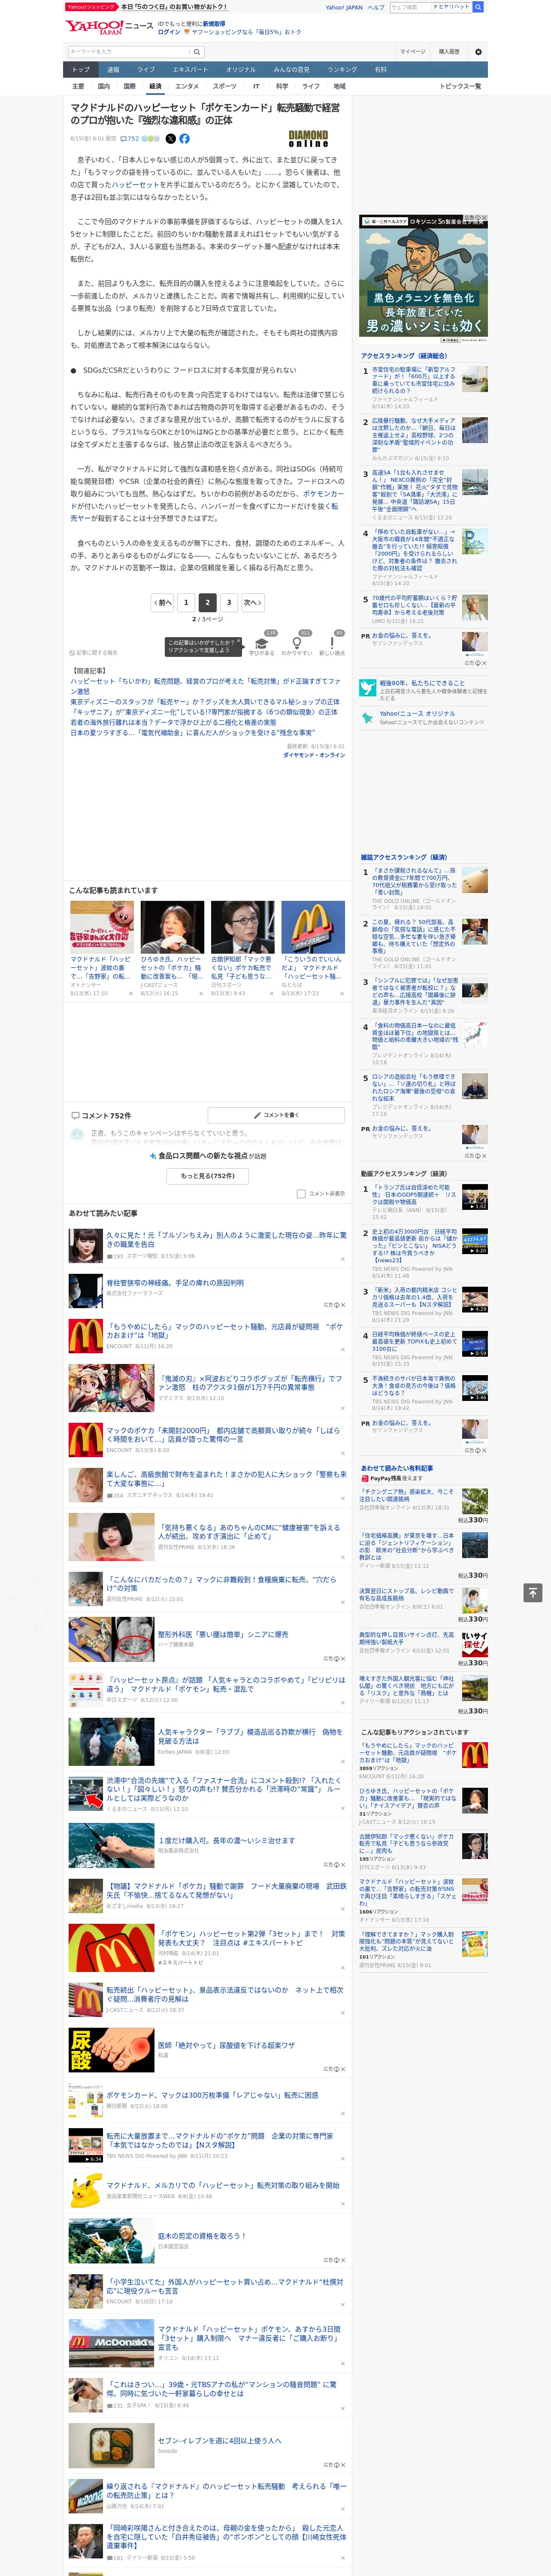Click the 新しい視点 exclamation reaction

pyautogui.click(x=332, y=644)
